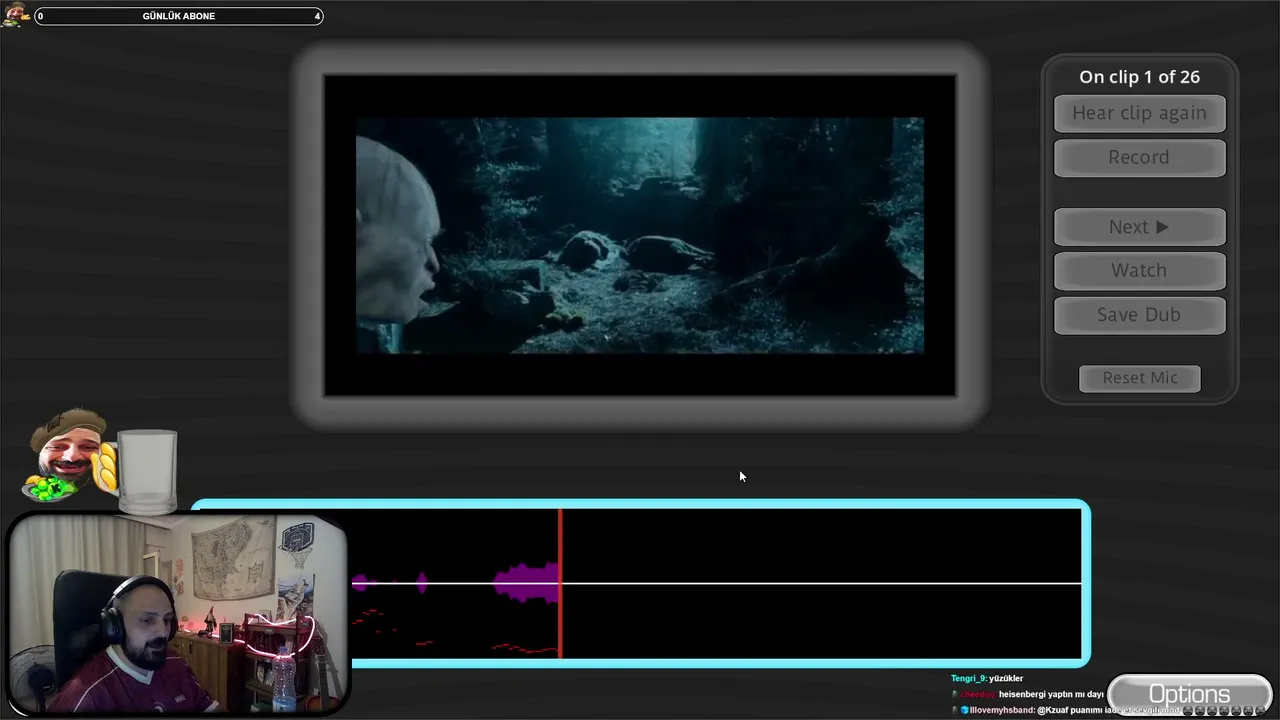The height and width of the screenshot is (720, 1280).
Task: Save the recording with Save Dub
Action: pyautogui.click(x=1139, y=314)
